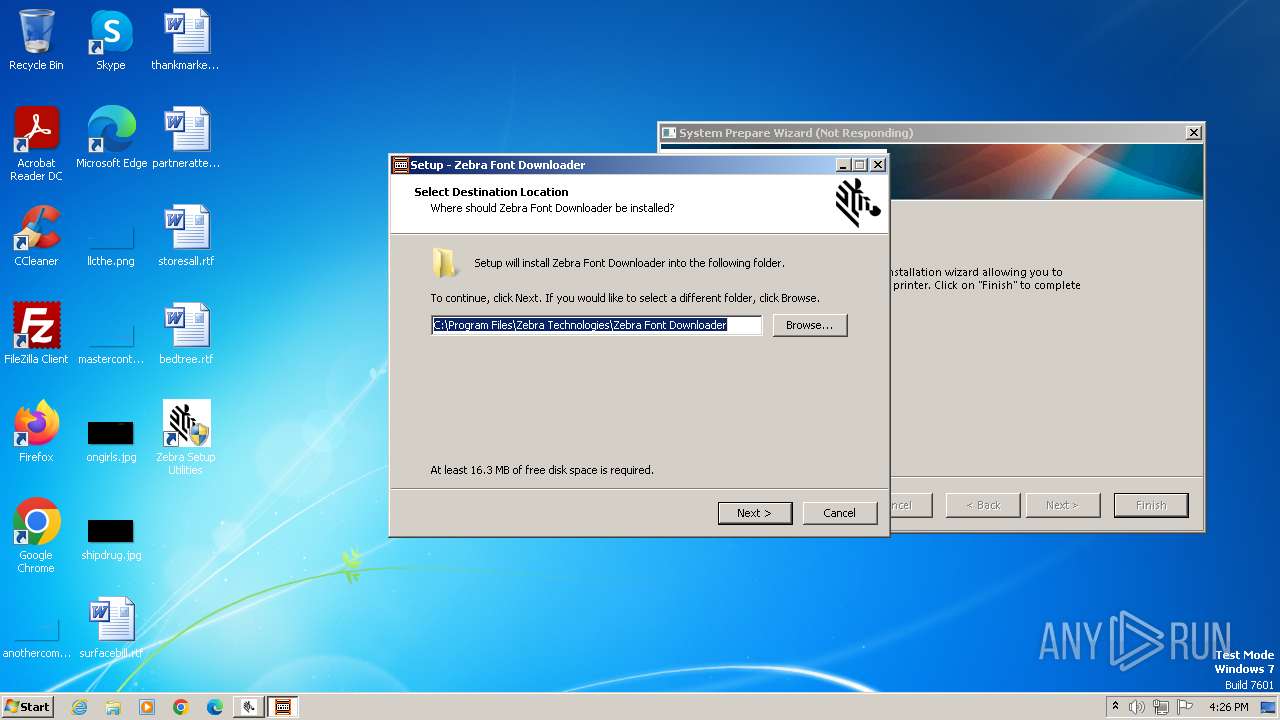
Task: Open network tray icon
Action: coord(1161,707)
